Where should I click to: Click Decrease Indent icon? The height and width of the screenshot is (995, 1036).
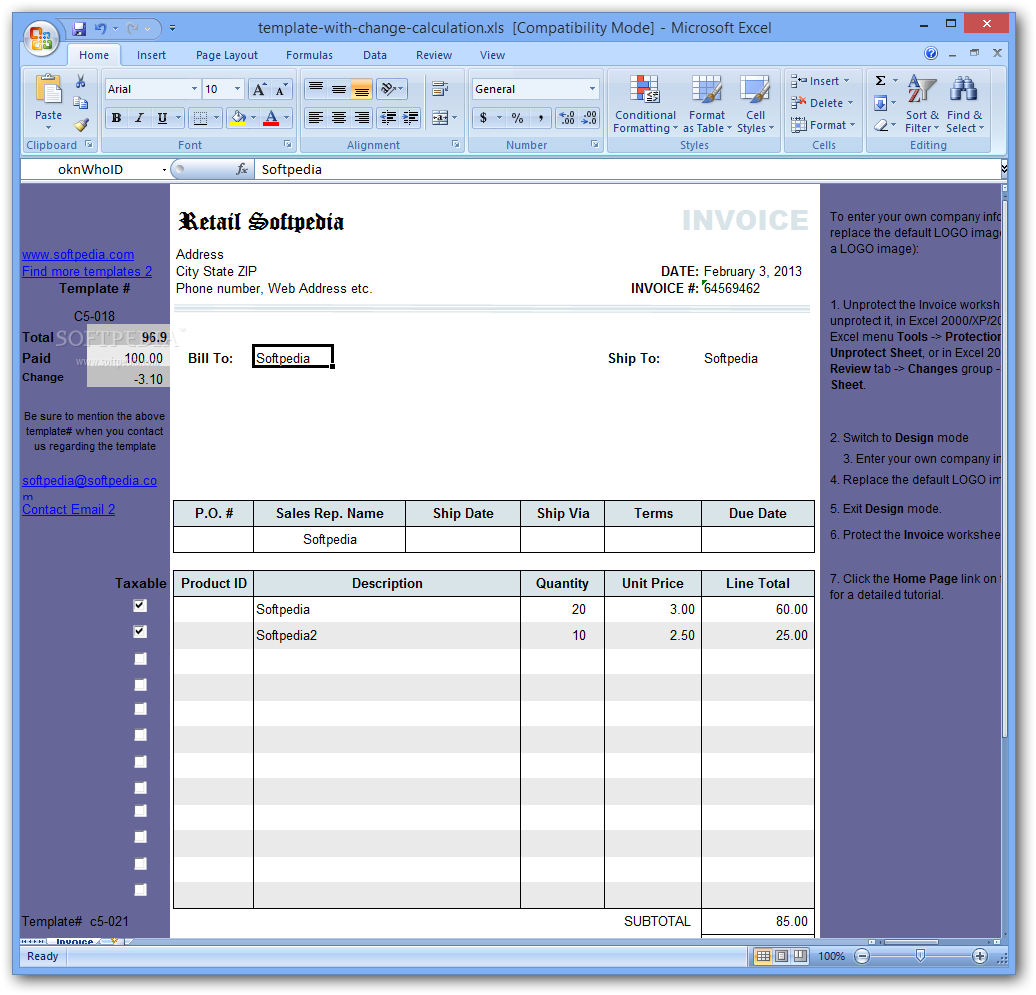tap(388, 118)
